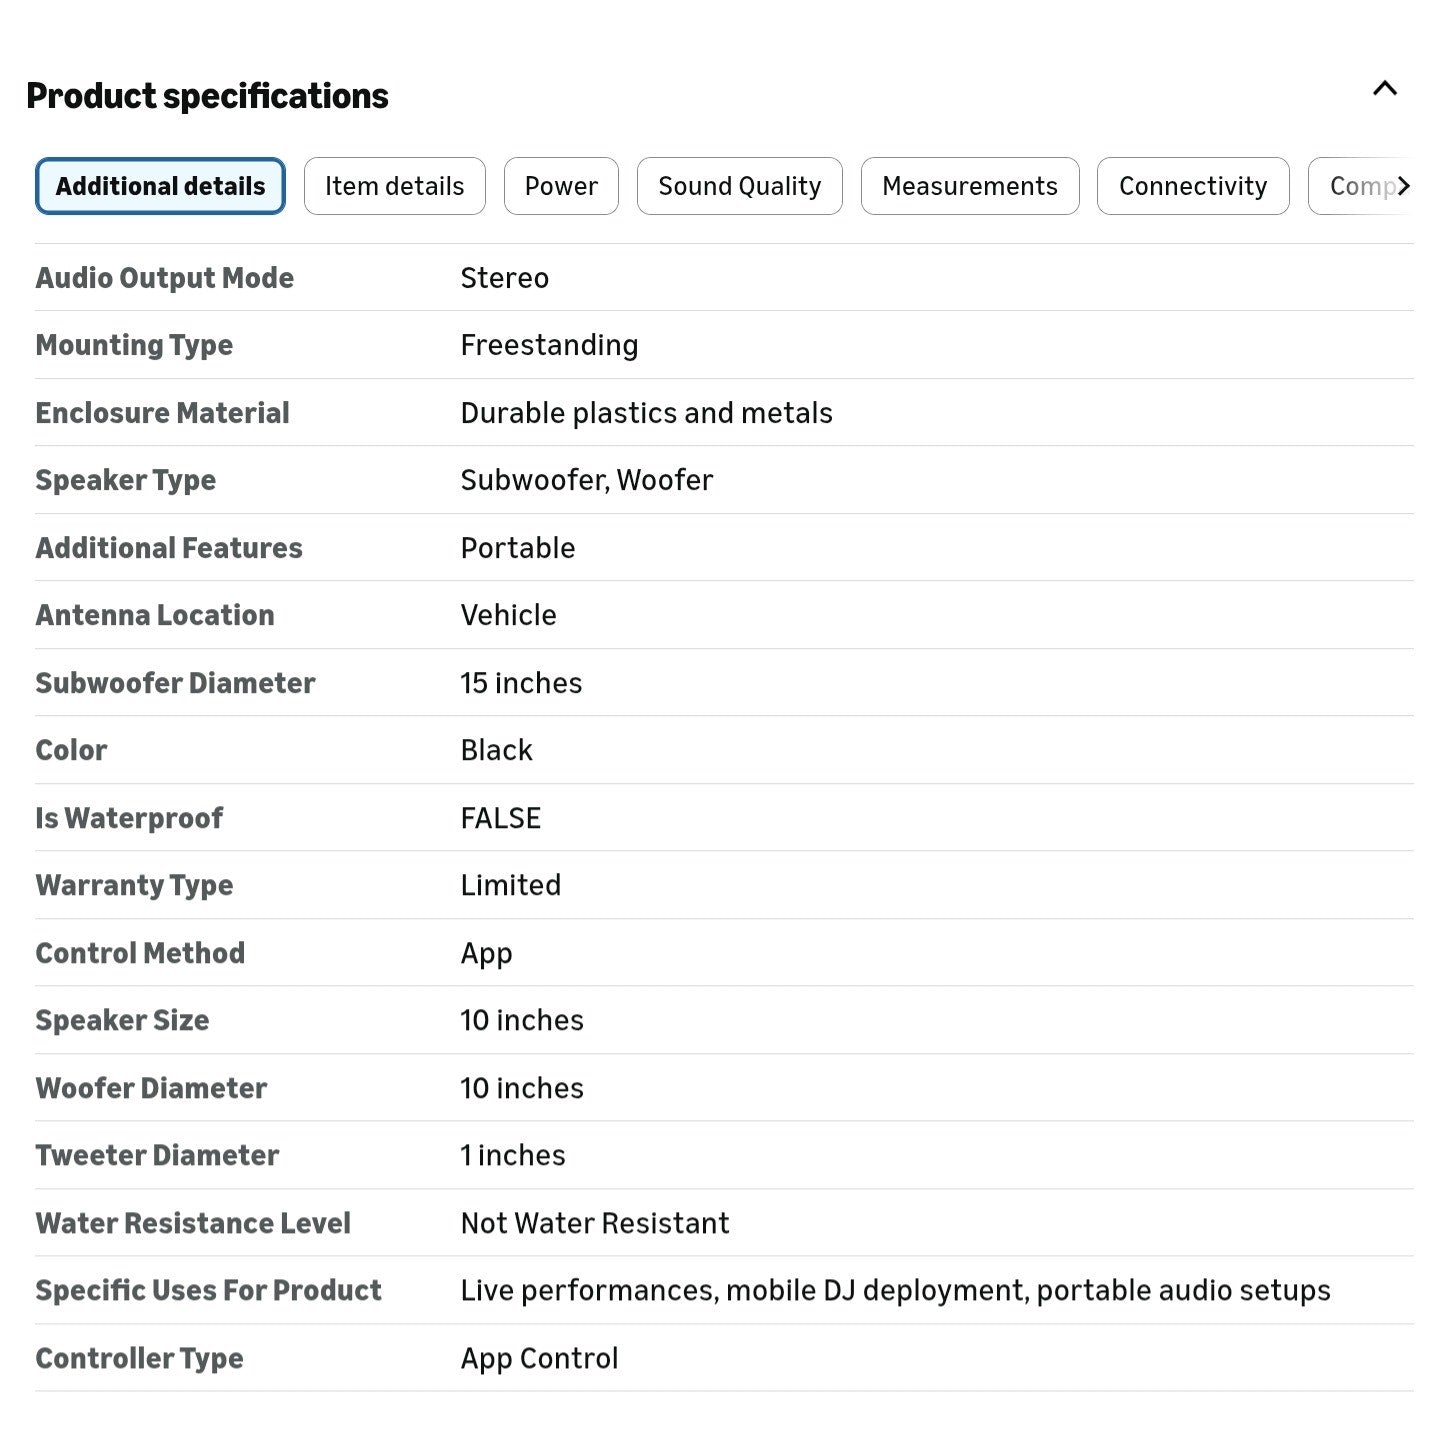Open the Power tab
The height and width of the screenshot is (1440, 1440).
tap(561, 186)
